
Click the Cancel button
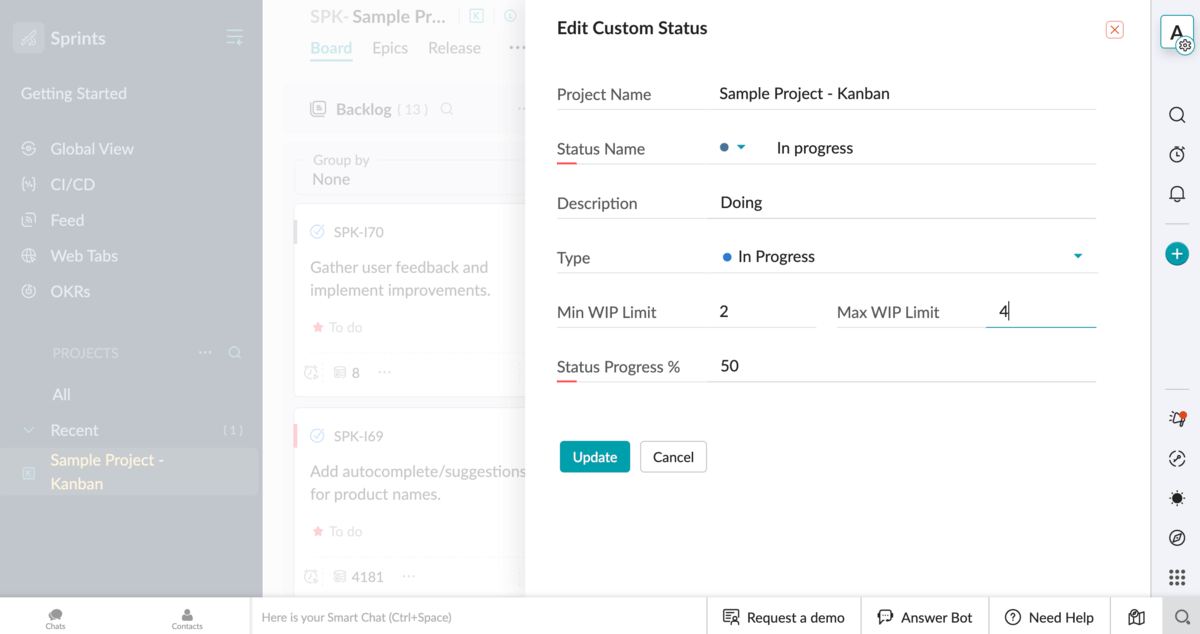pos(673,456)
